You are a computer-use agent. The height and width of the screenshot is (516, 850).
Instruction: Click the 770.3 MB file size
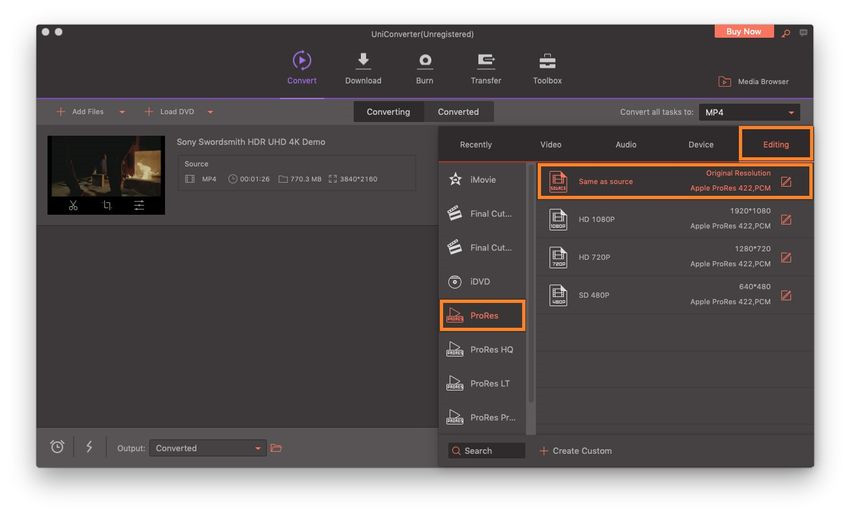click(x=306, y=179)
